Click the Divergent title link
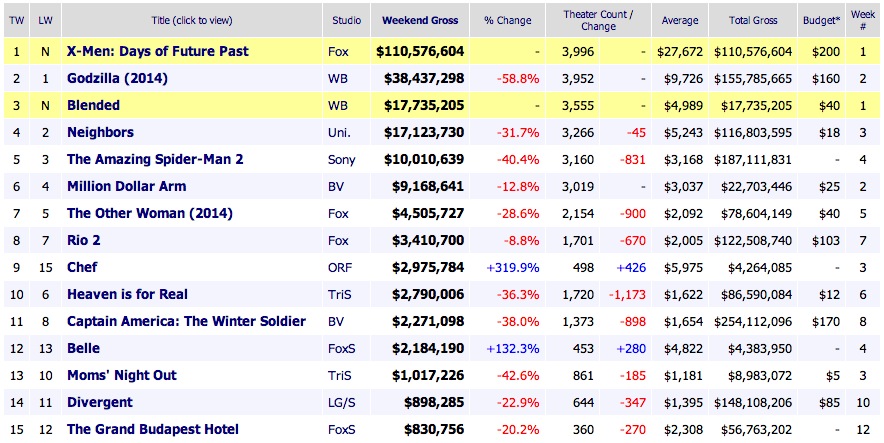The width and height of the screenshot is (884, 443). (100, 402)
